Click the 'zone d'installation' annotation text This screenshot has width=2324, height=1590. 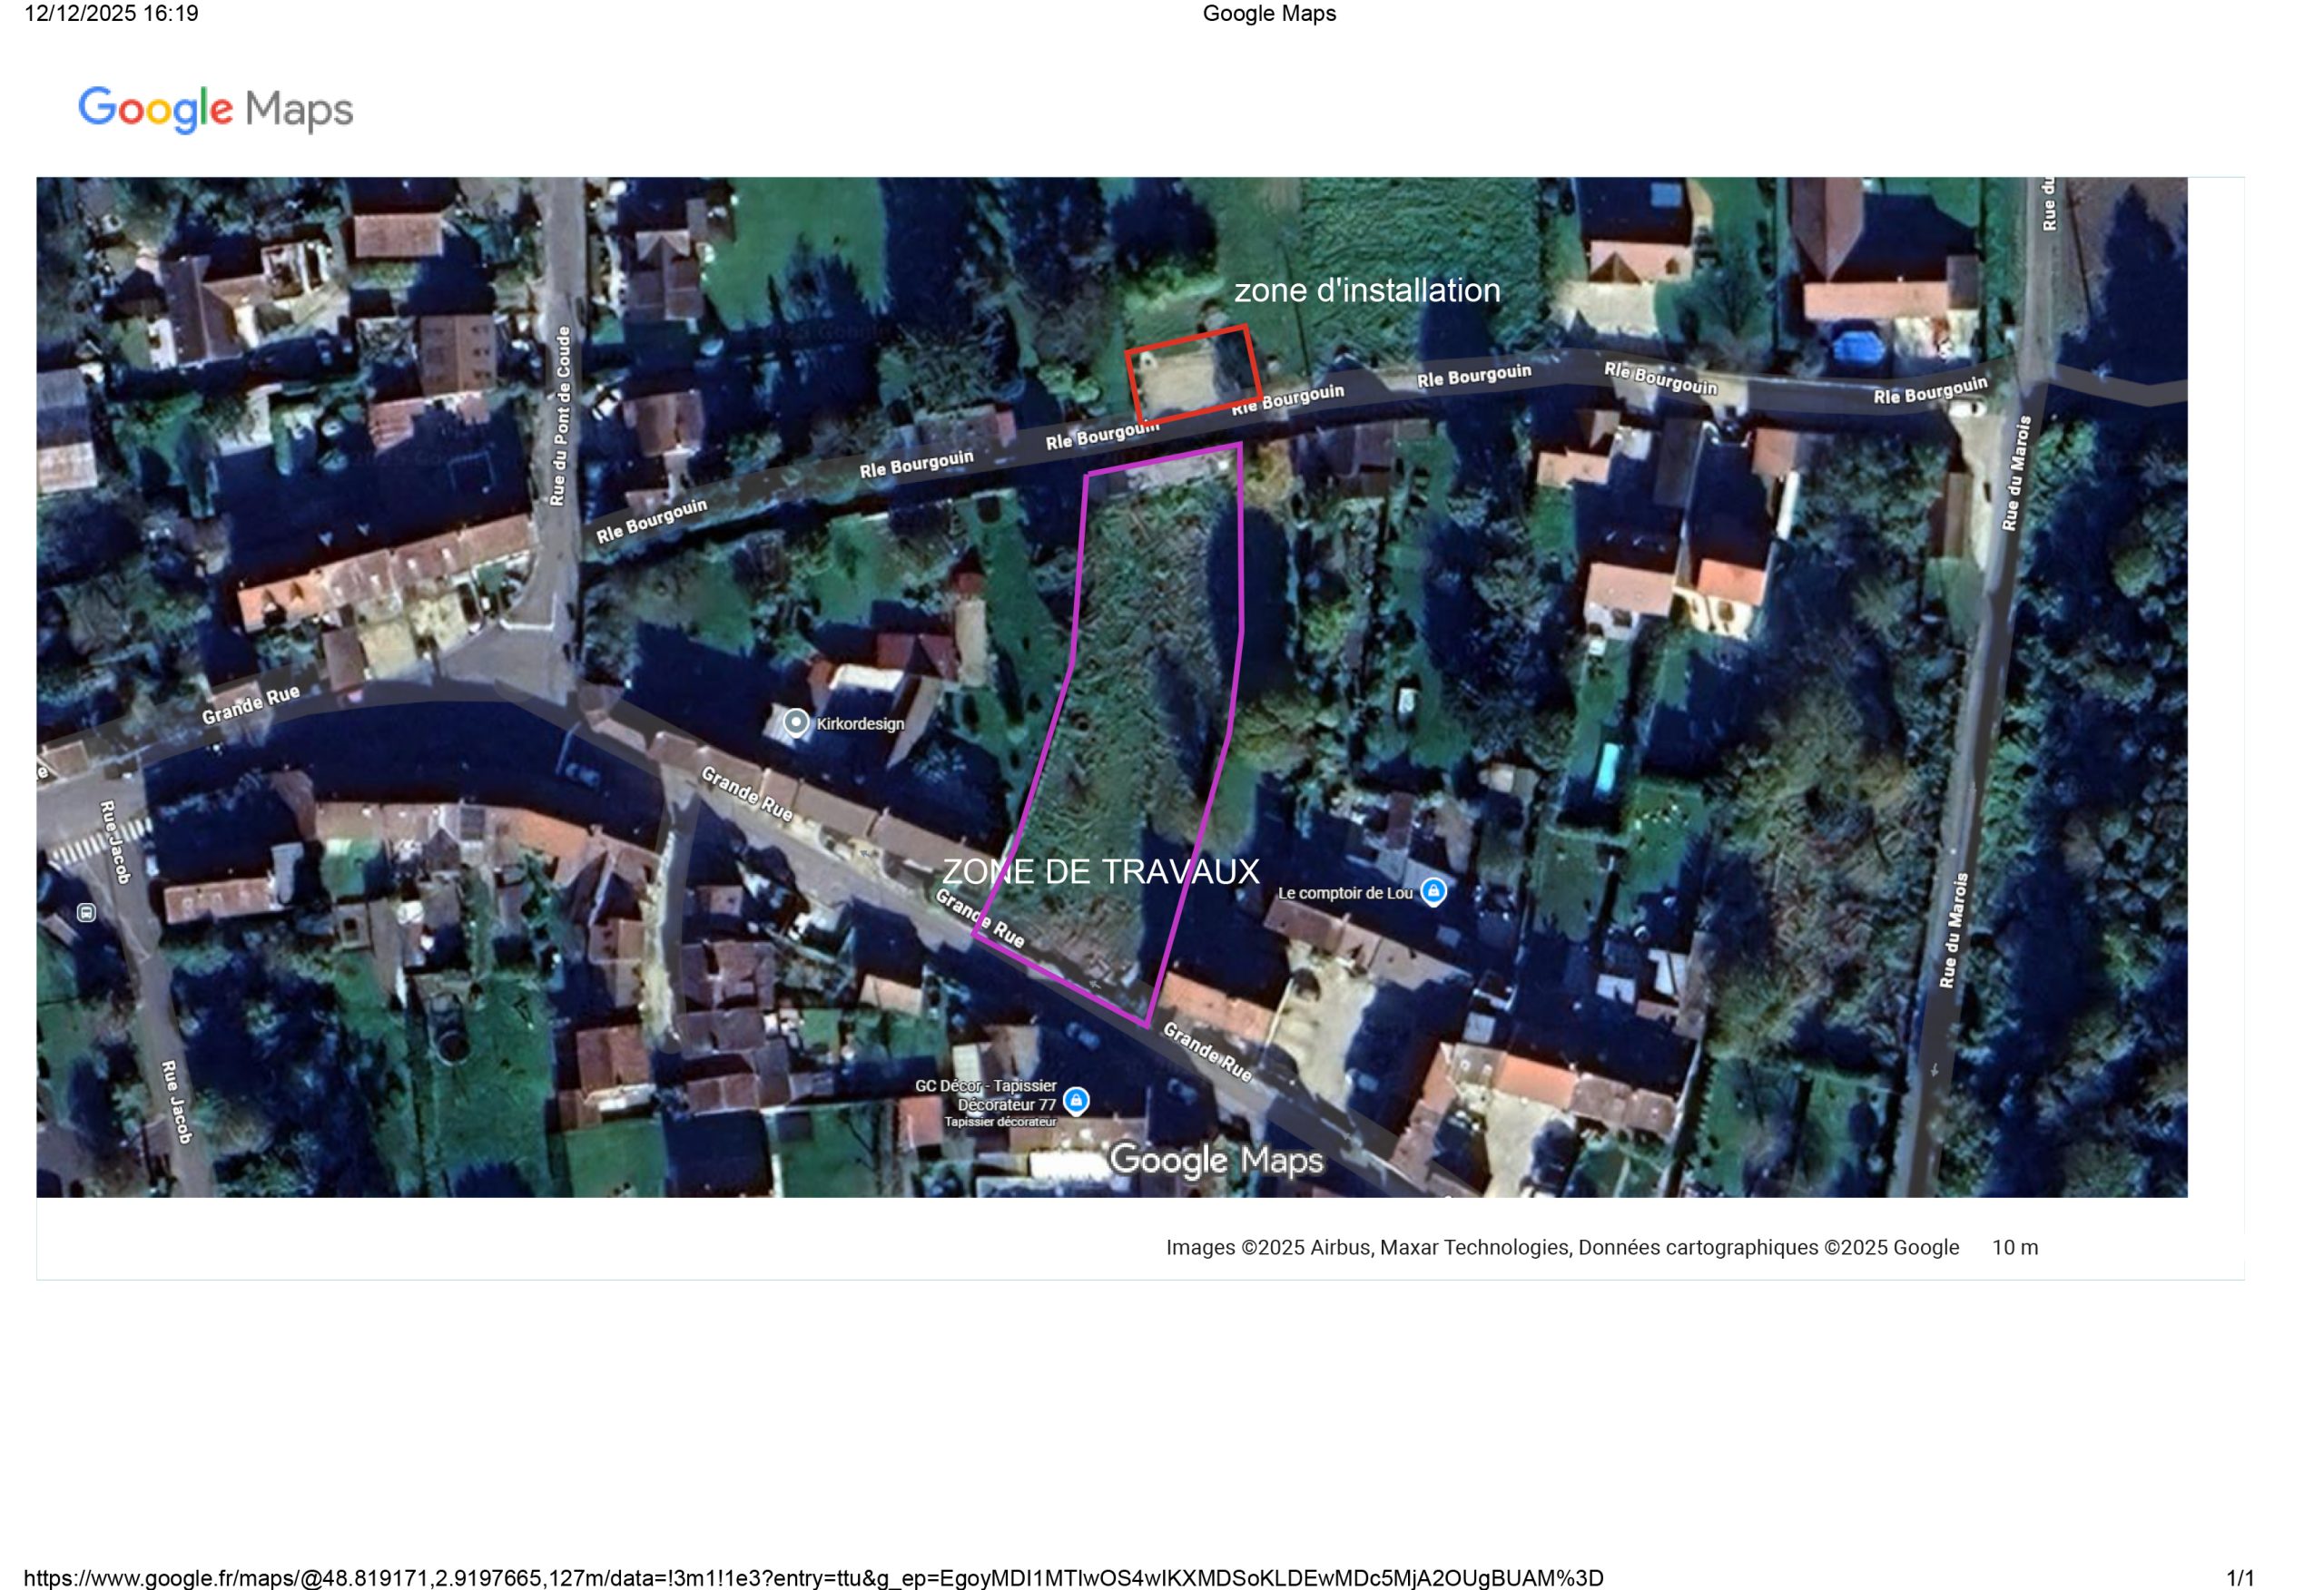[1366, 290]
